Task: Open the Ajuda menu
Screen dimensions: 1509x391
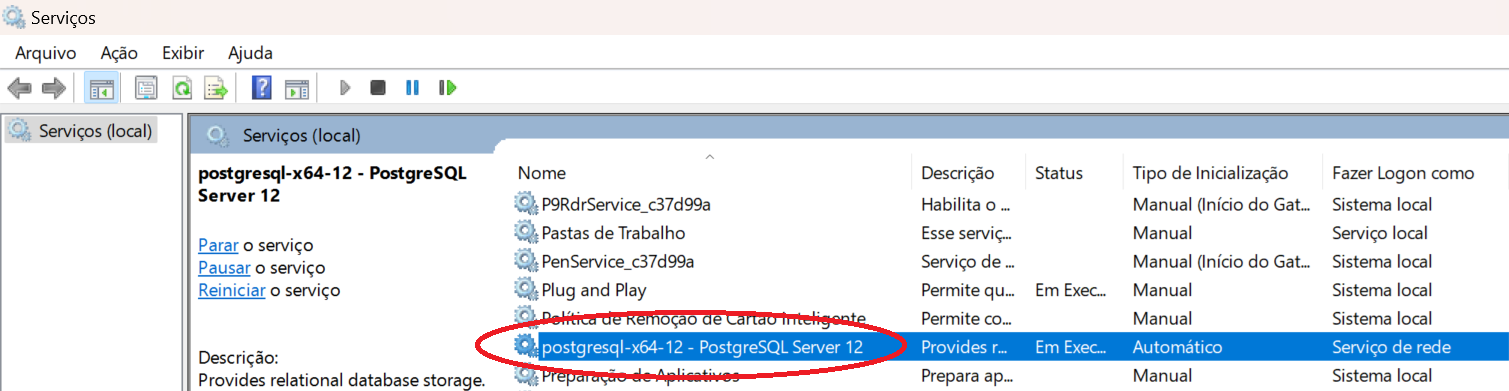Action: 250,53
